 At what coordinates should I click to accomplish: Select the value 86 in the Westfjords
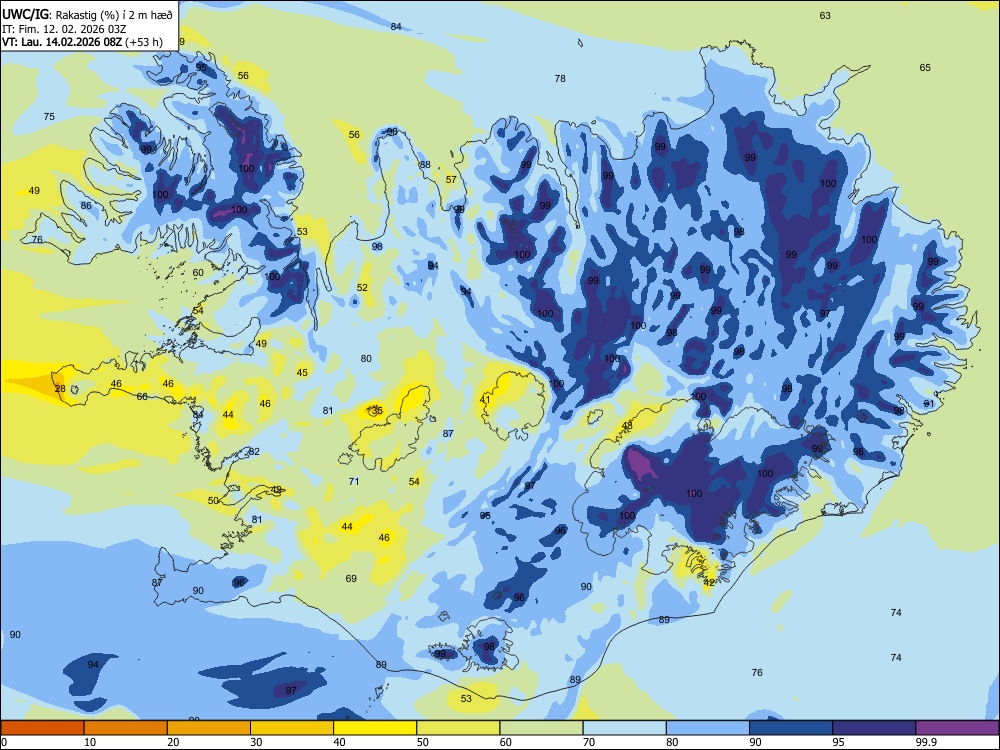point(86,205)
